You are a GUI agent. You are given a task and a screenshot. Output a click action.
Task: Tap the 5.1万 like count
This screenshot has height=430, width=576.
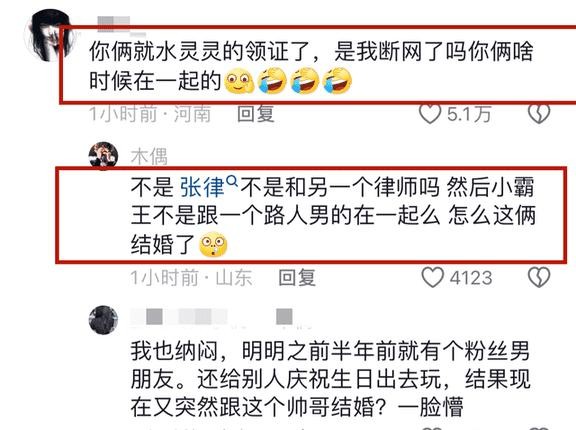click(469, 114)
